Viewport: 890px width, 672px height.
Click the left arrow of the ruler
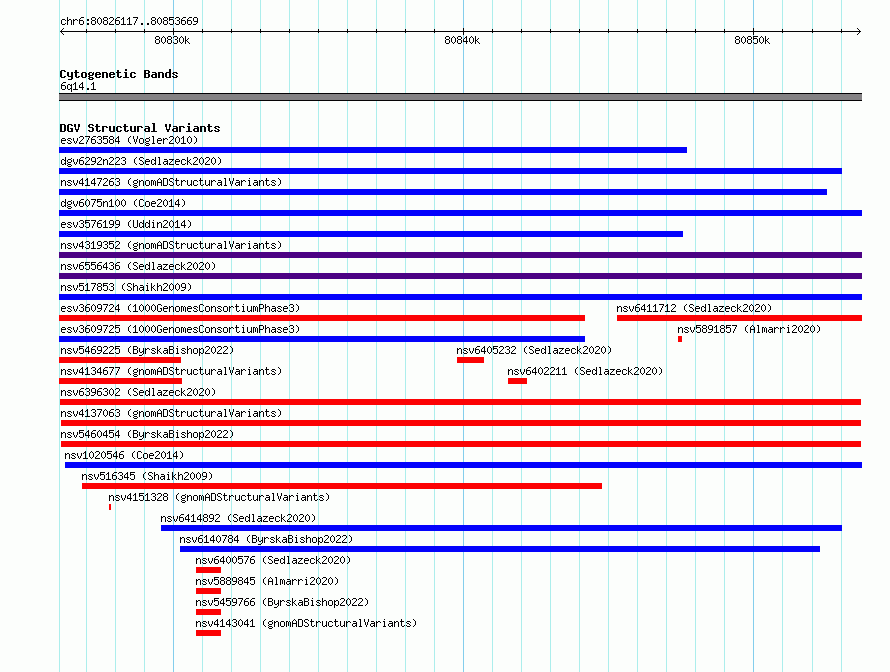[62, 32]
